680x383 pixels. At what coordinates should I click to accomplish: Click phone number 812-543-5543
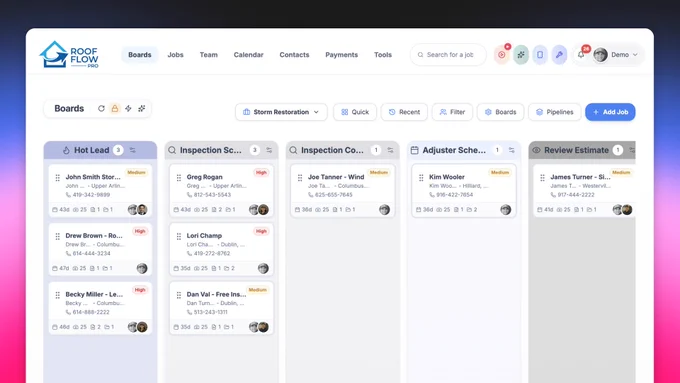pyautogui.click(x=212, y=195)
